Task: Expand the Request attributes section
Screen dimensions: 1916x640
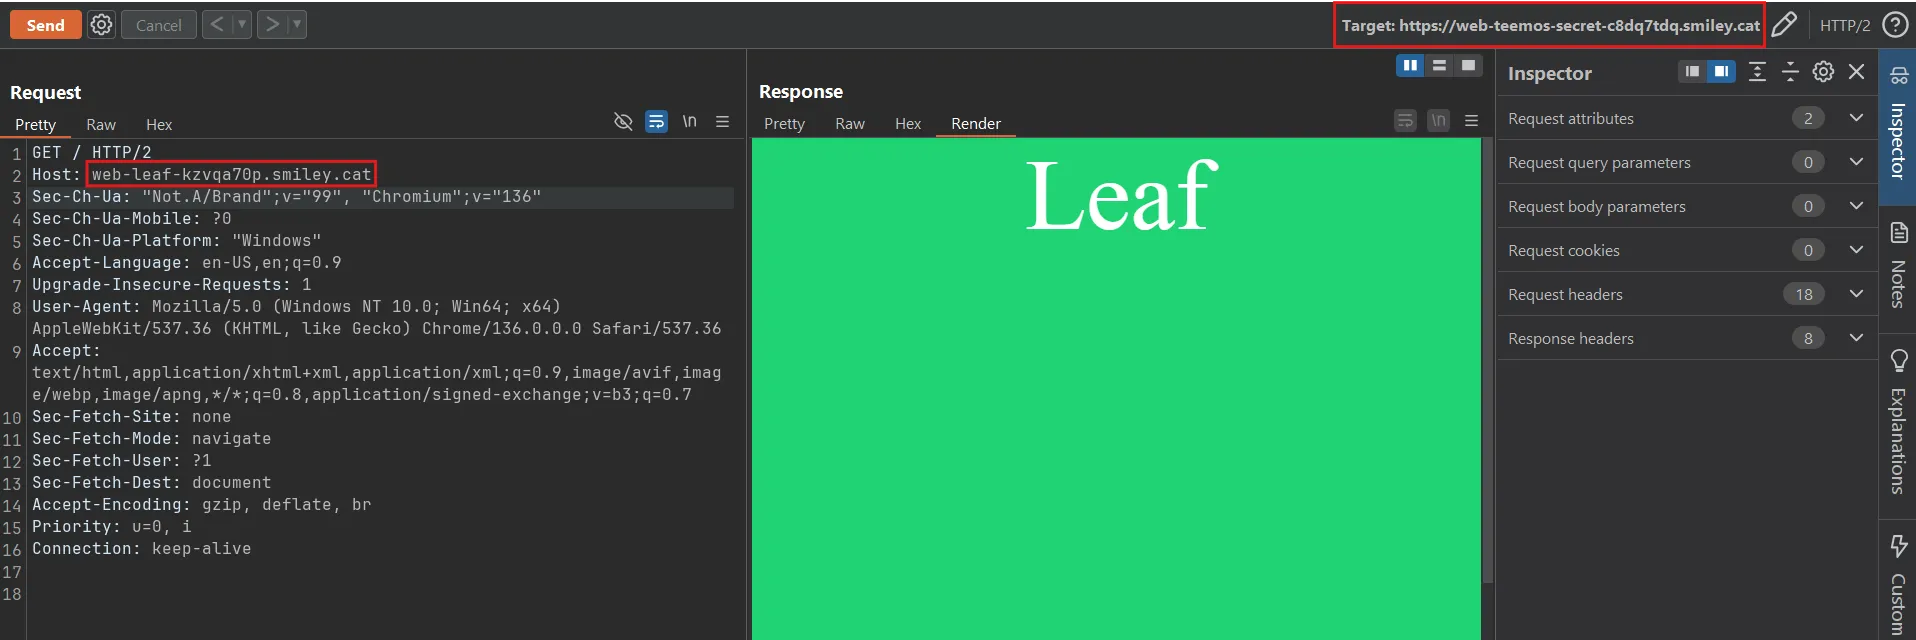Action: tap(1856, 118)
